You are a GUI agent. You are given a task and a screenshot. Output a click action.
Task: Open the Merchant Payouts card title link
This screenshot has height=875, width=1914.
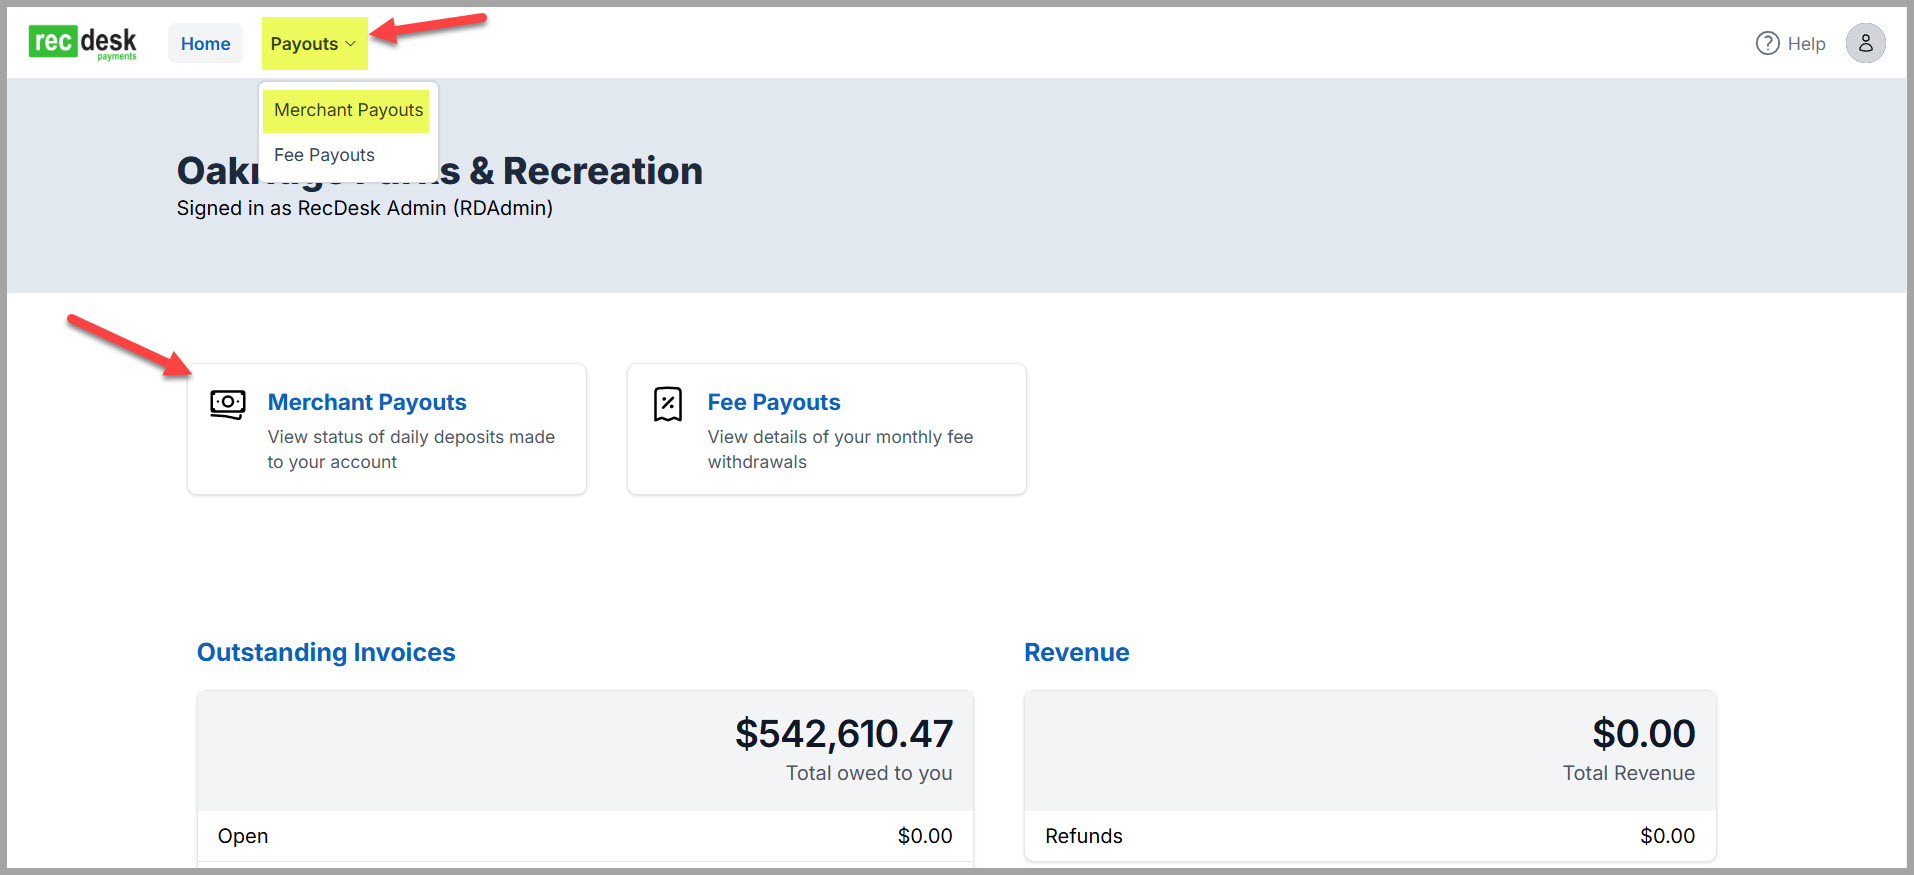point(367,402)
